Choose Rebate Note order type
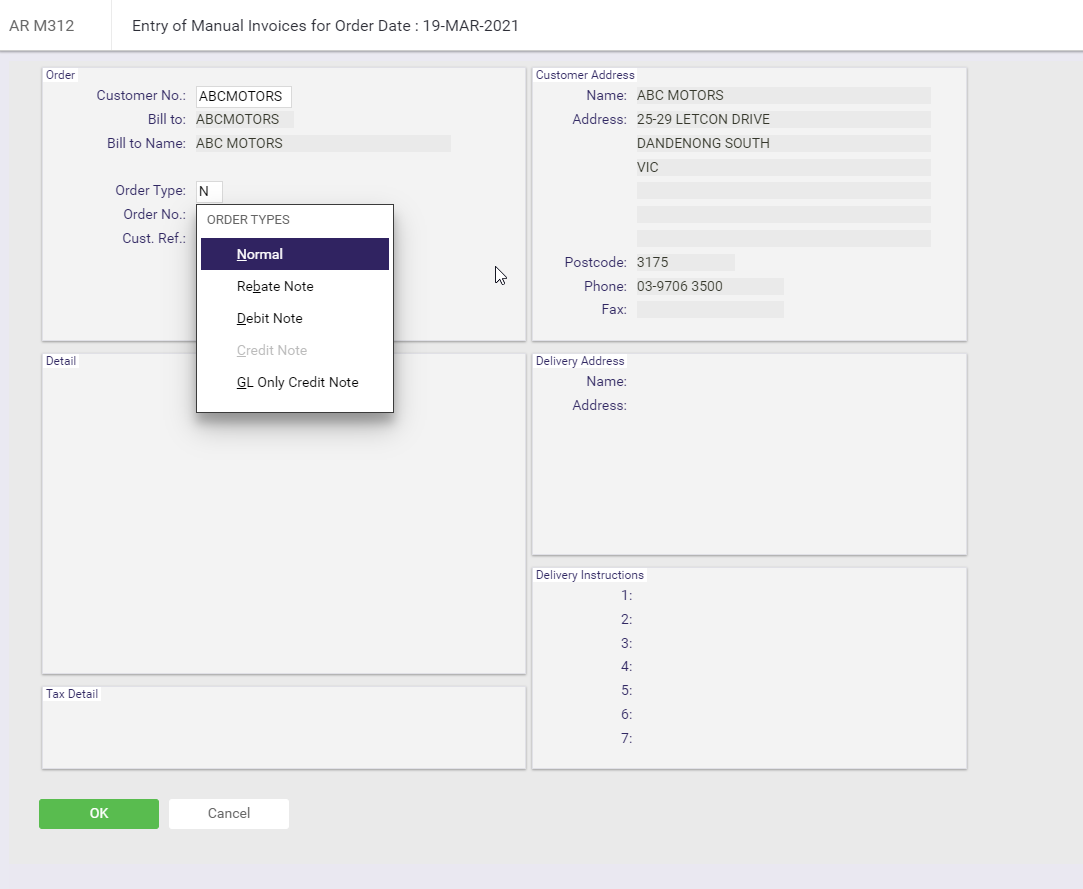1083x889 pixels. [x=295, y=286]
